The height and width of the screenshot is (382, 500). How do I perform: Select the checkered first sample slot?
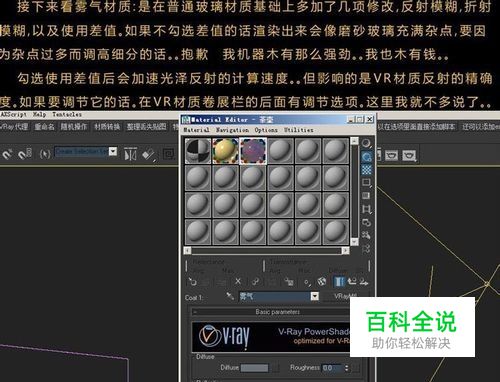click(198, 151)
